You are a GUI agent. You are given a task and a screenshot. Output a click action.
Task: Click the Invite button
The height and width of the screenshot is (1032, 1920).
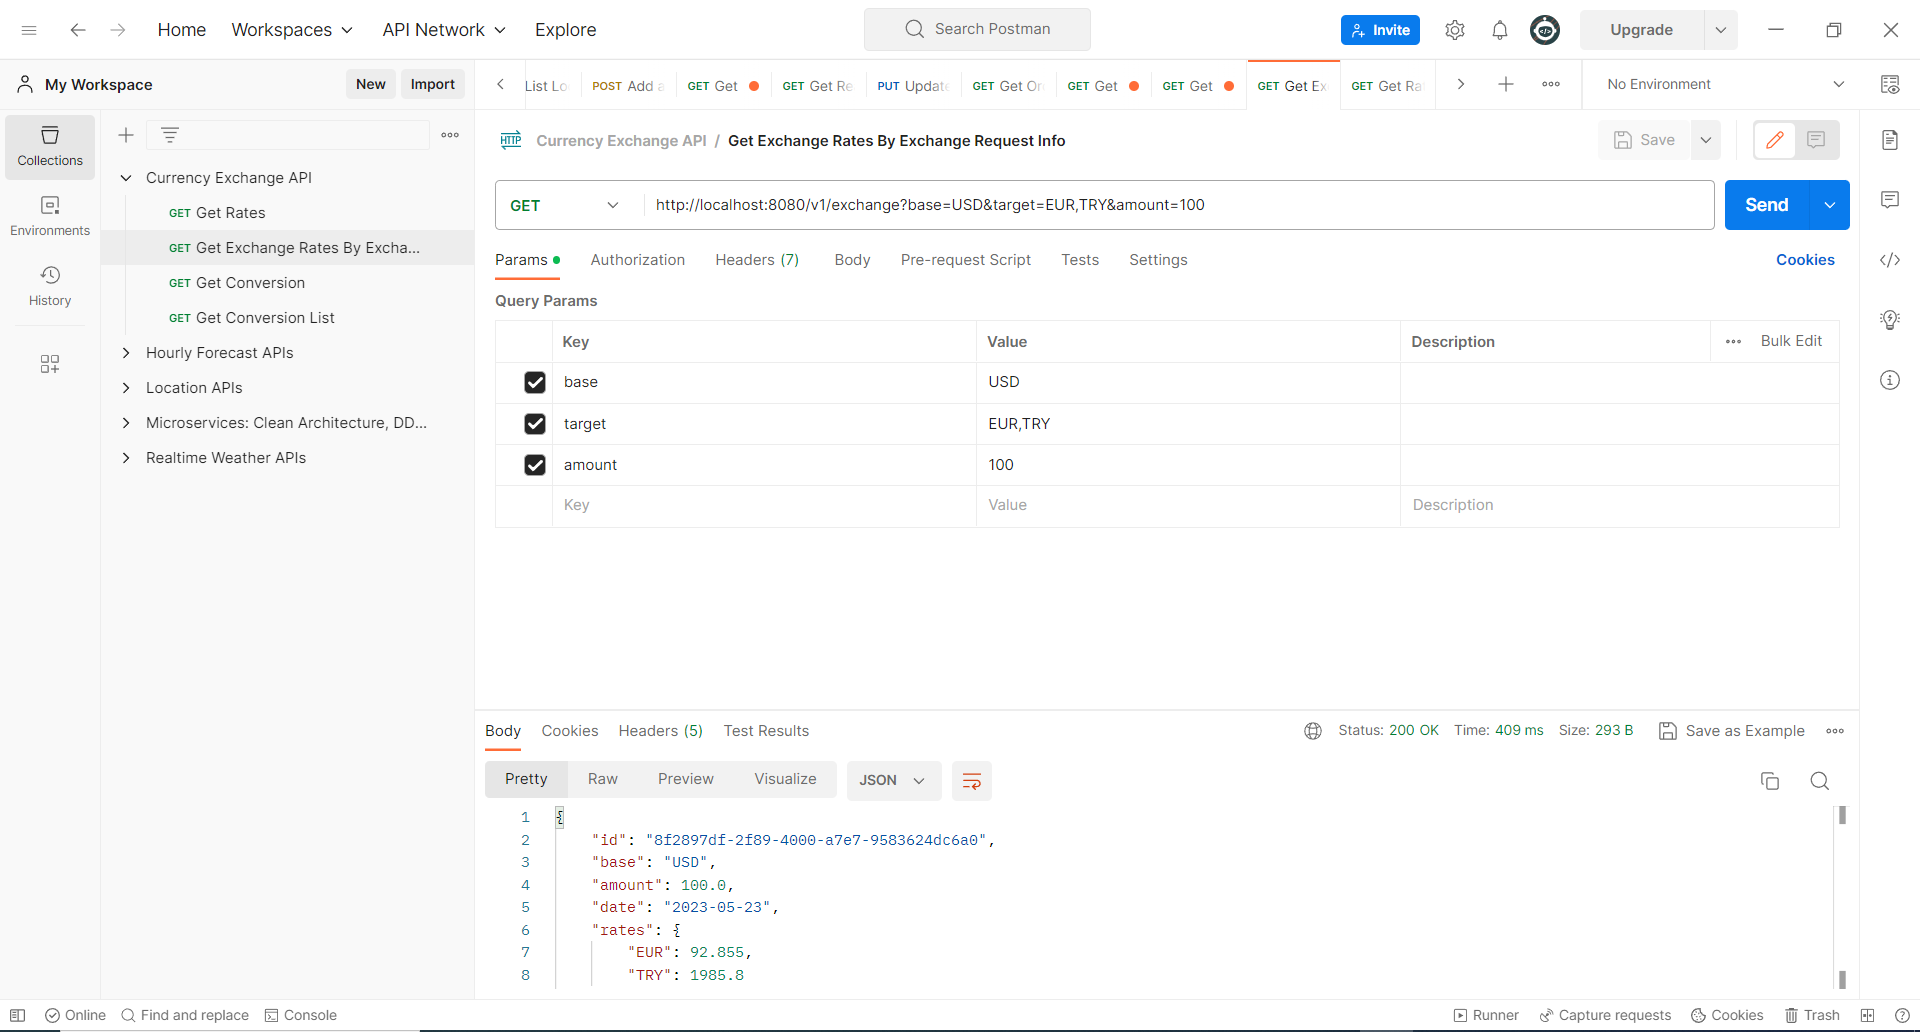tap(1380, 30)
